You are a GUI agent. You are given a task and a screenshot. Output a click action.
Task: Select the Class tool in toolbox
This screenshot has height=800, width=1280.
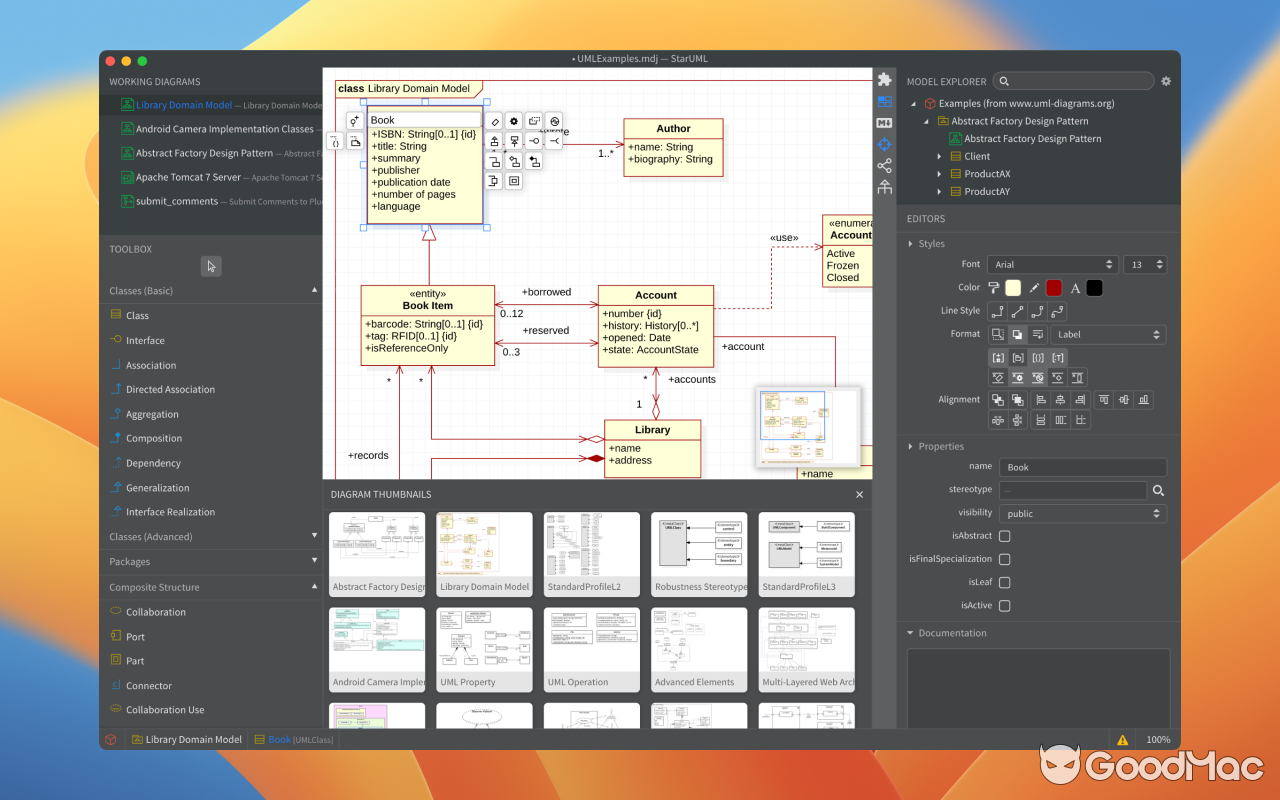[x=136, y=315]
